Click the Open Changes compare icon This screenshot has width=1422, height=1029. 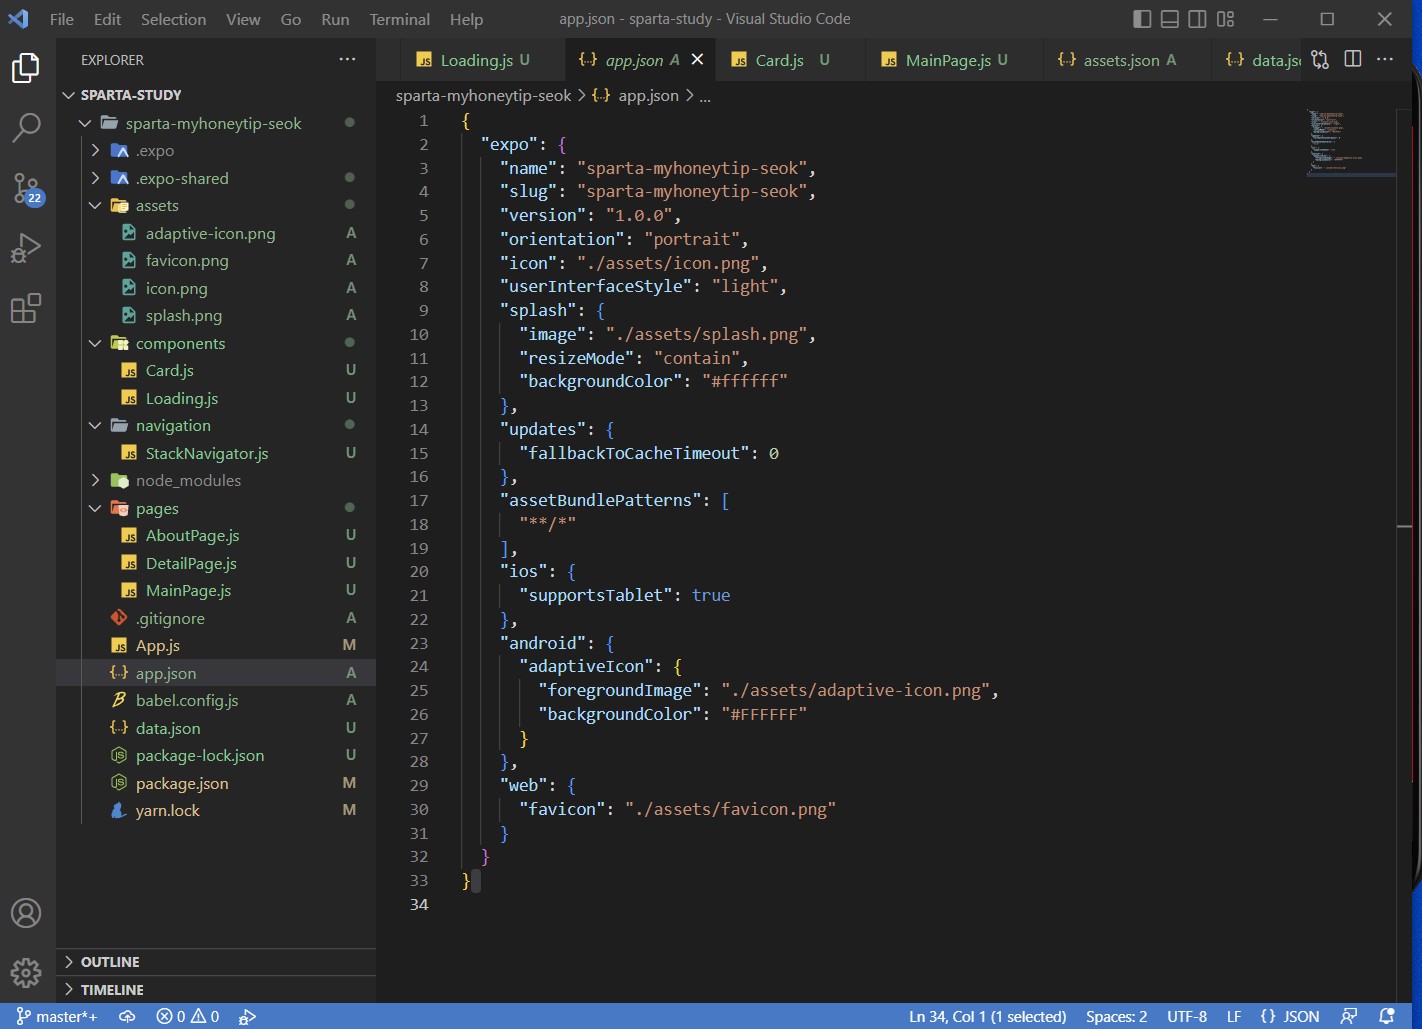coord(1320,60)
